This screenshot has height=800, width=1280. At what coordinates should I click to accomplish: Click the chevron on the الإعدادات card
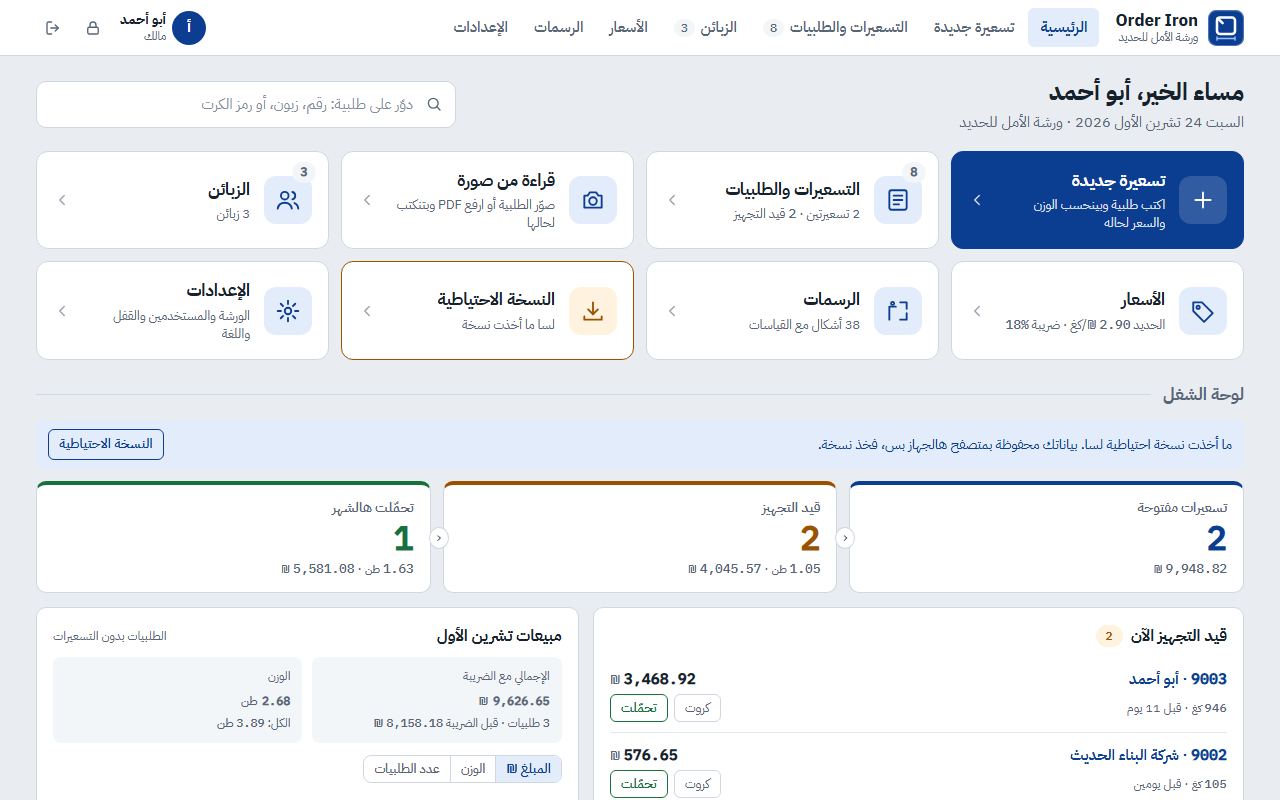coord(62,311)
